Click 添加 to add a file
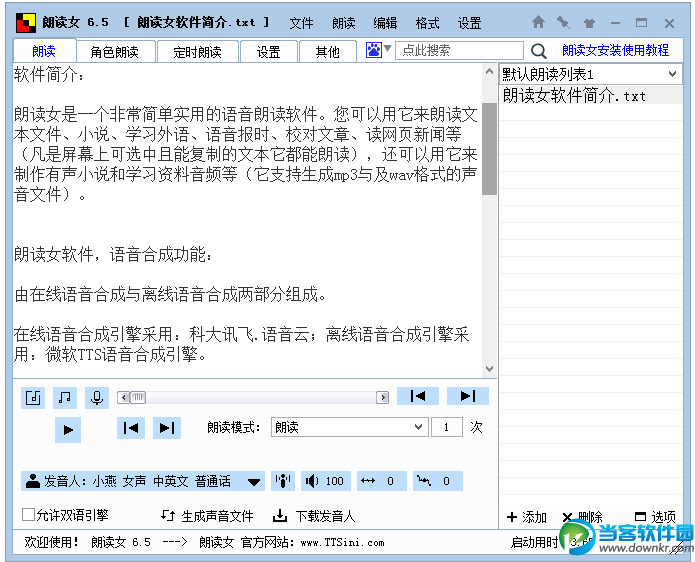695x562 pixels. pos(527,517)
